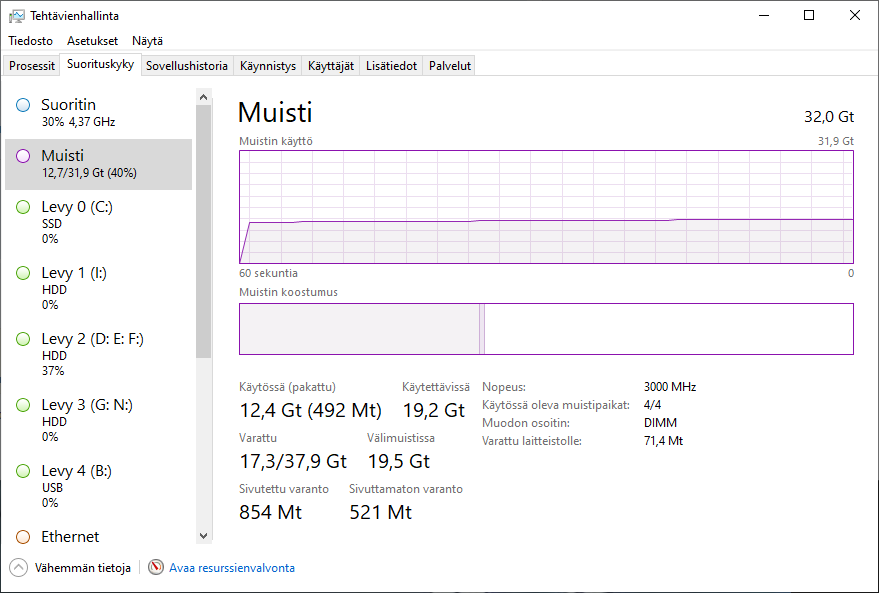Image resolution: width=879 pixels, height=593 pixels.
Task: Select the Suoritin blue circle icon
Action: point(23,105)
